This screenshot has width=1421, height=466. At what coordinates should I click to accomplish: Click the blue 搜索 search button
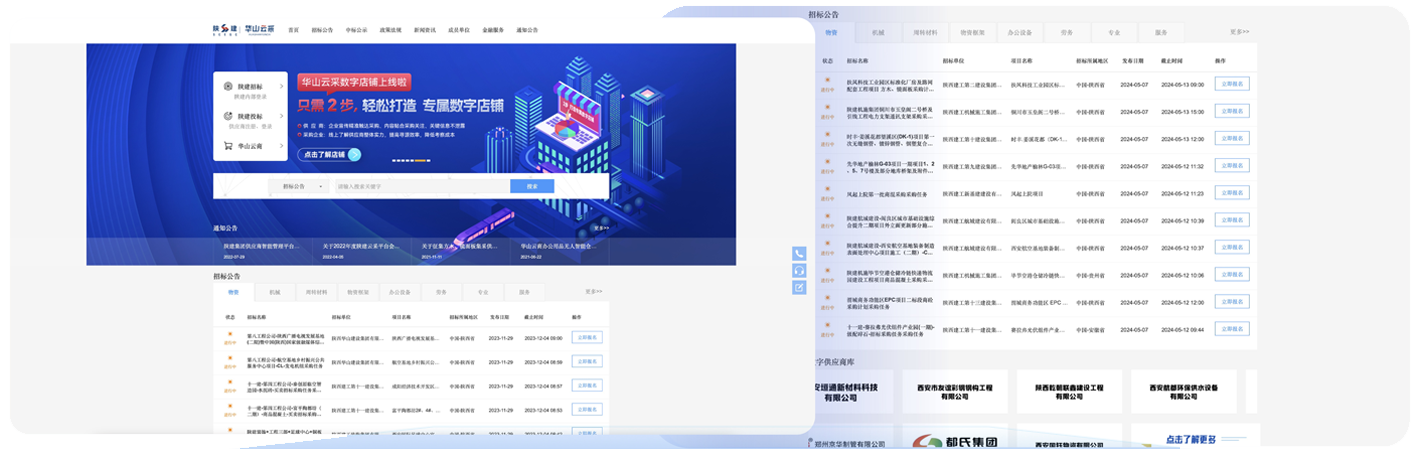pyautogui.click(x=532, y=186)
